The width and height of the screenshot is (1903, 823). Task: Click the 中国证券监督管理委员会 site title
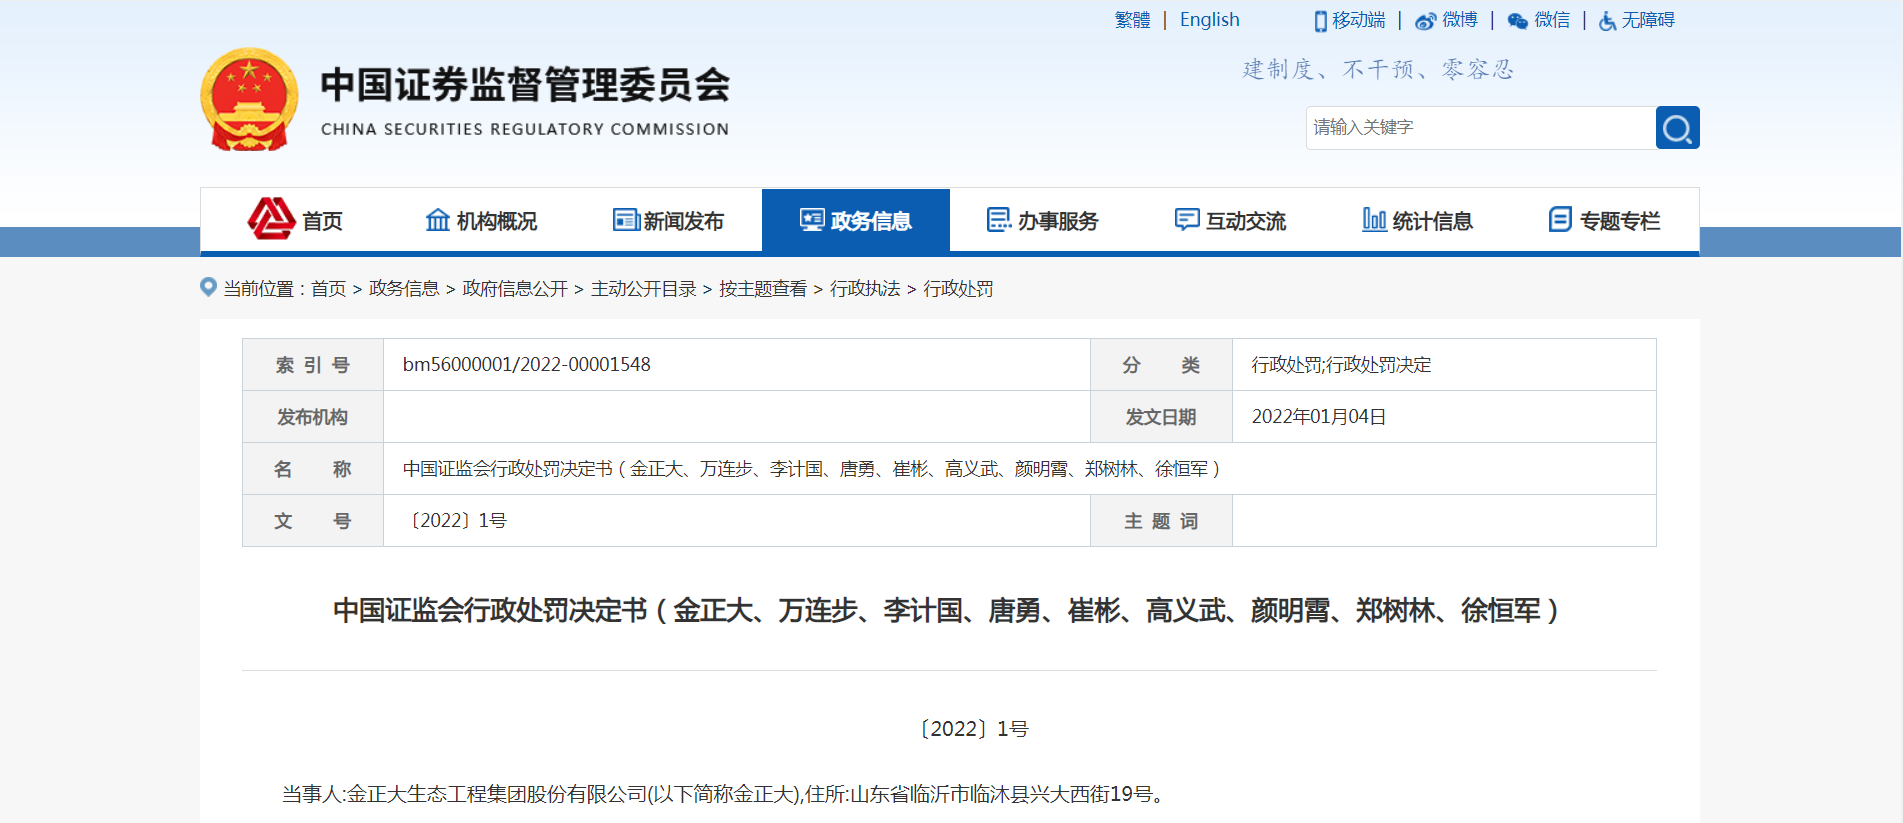[x=525, y=85]
